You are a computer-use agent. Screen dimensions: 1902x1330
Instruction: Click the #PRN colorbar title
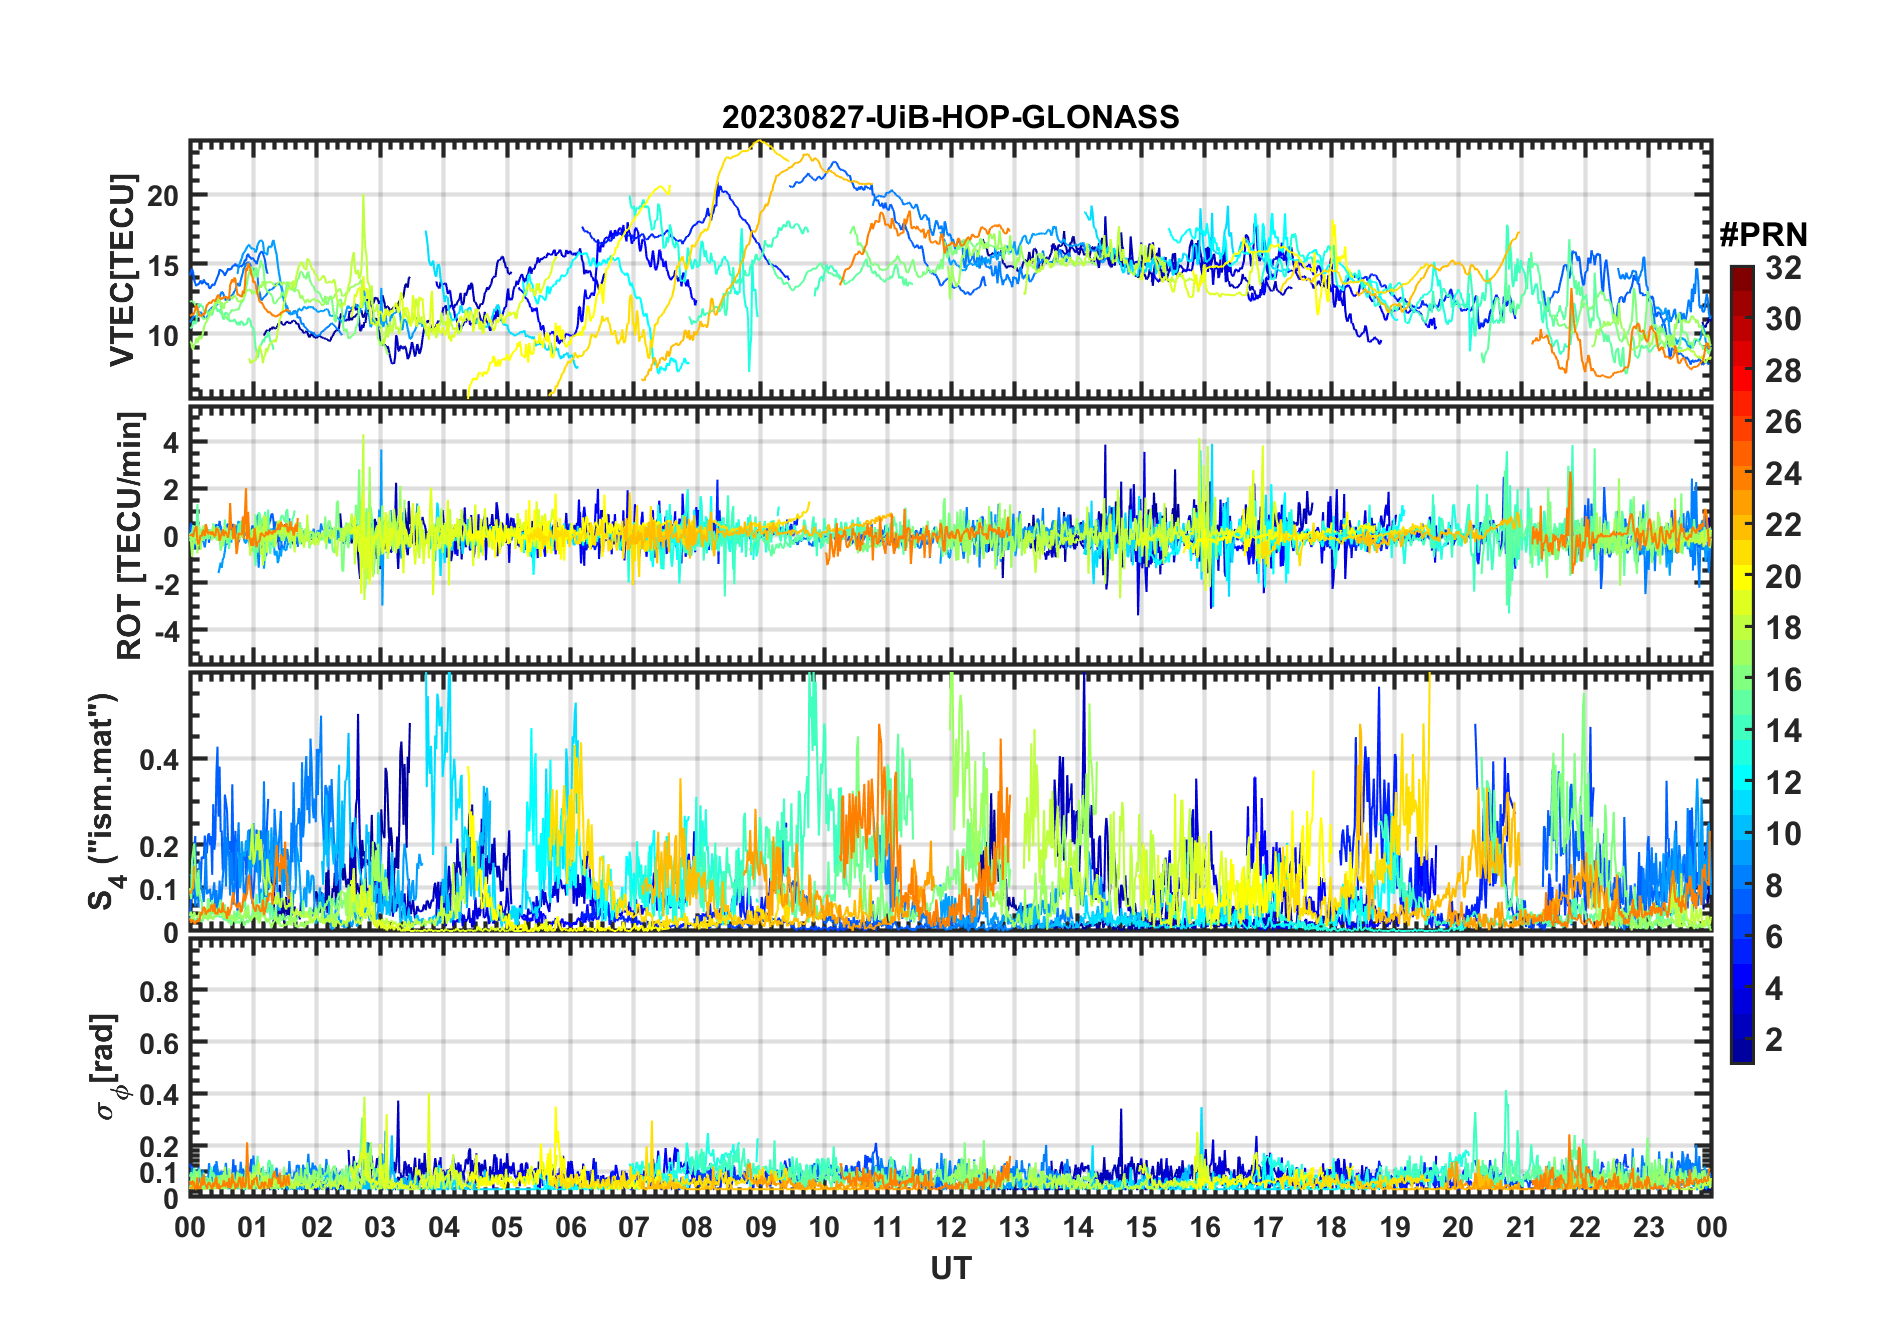pyautogui.click(x=1763, y=235)
